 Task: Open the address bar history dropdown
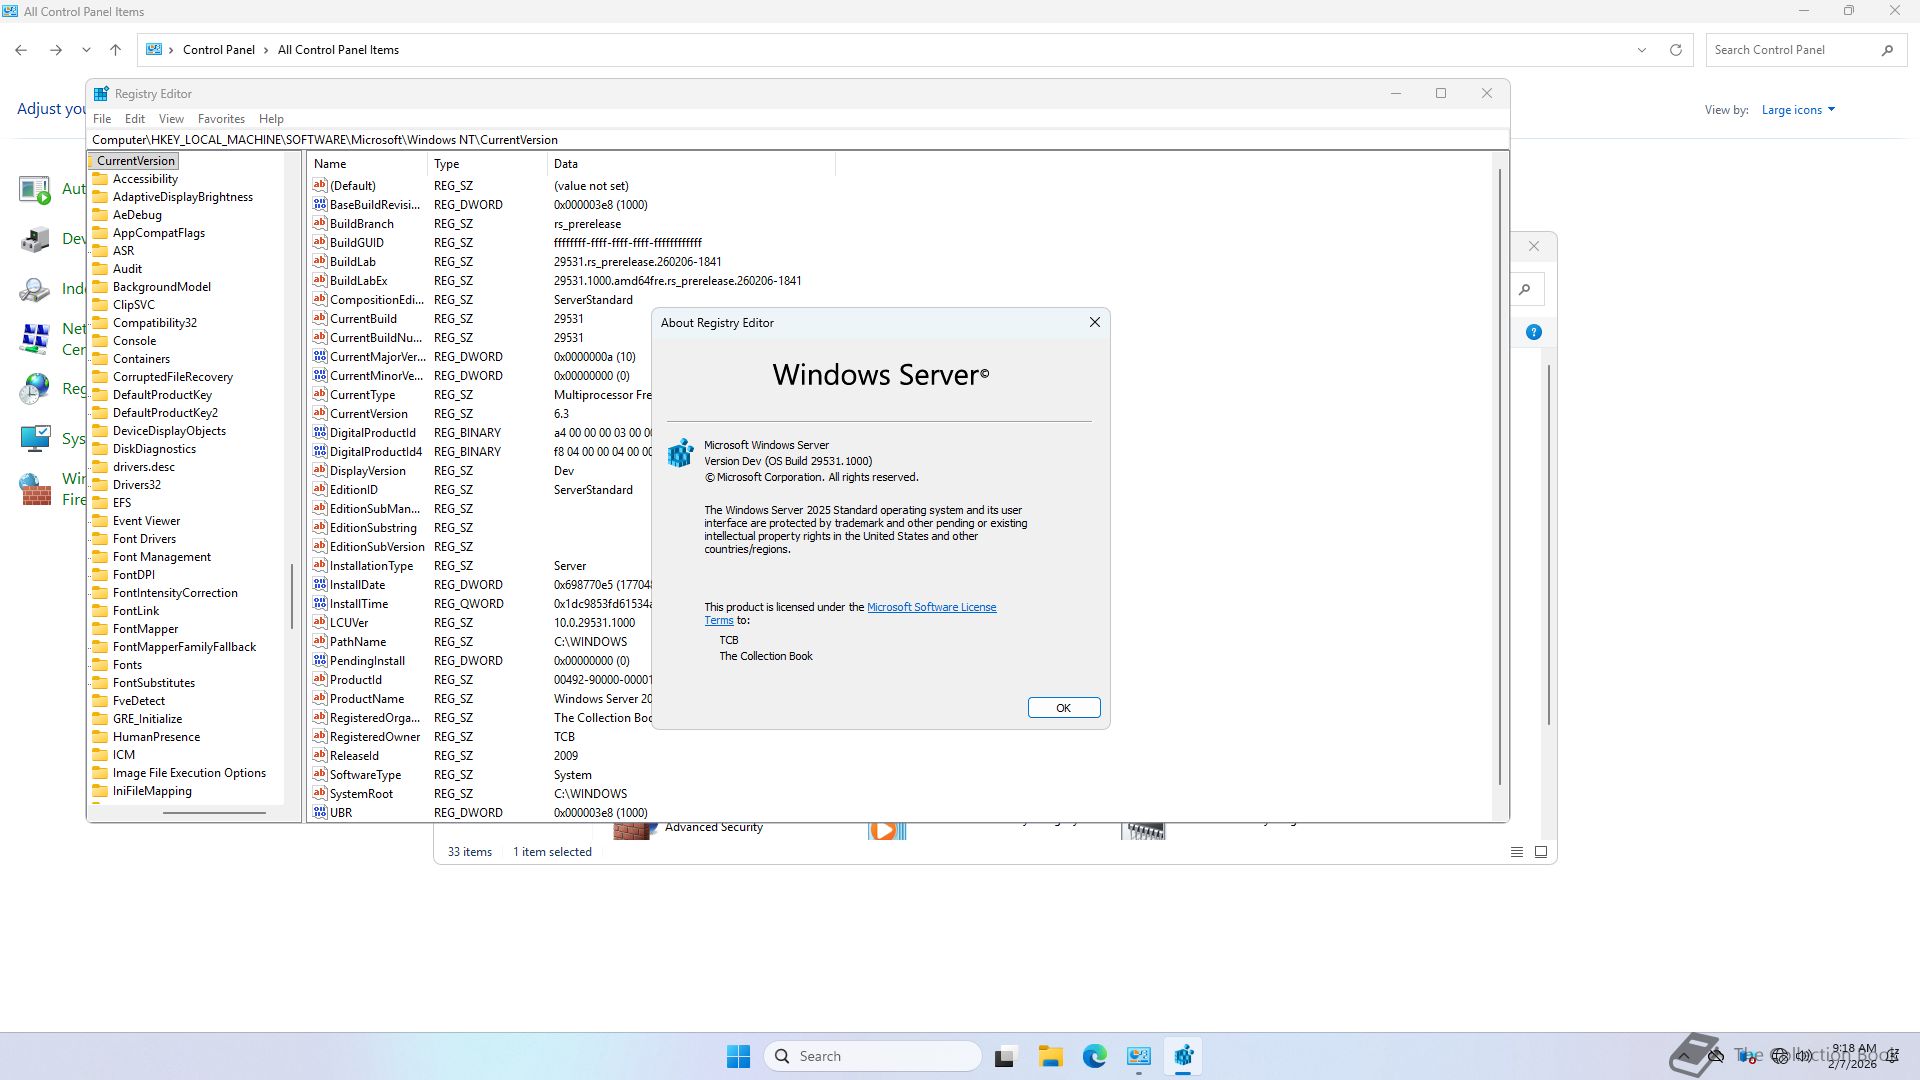pyautogui.click(x=1641, y=50)
